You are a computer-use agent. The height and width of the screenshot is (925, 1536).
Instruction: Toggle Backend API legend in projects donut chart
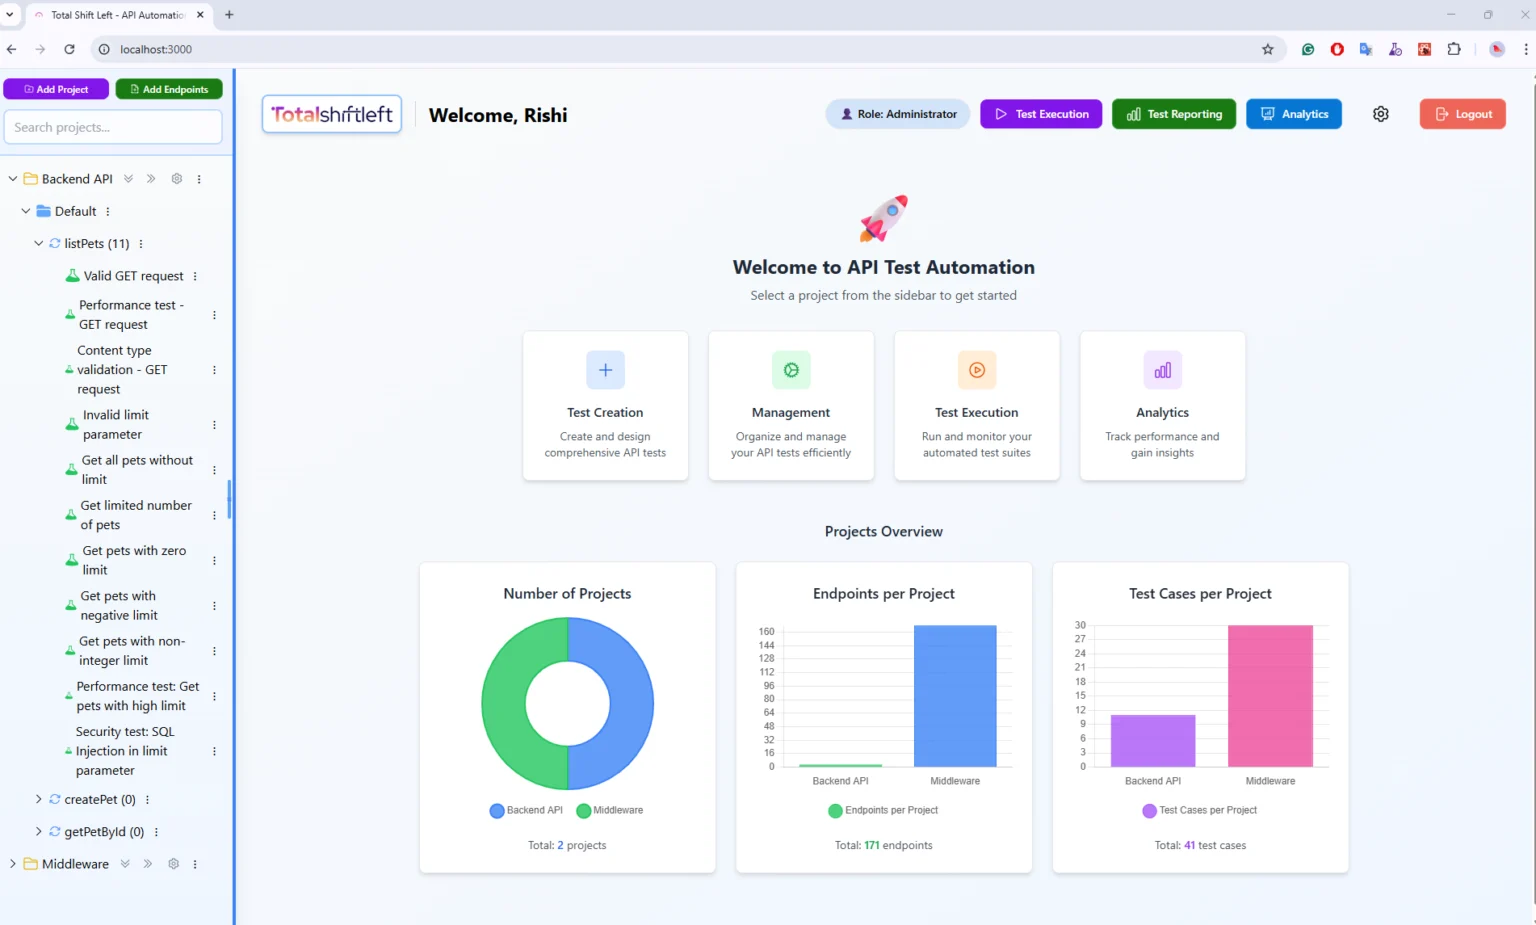[x=525, y=810]
